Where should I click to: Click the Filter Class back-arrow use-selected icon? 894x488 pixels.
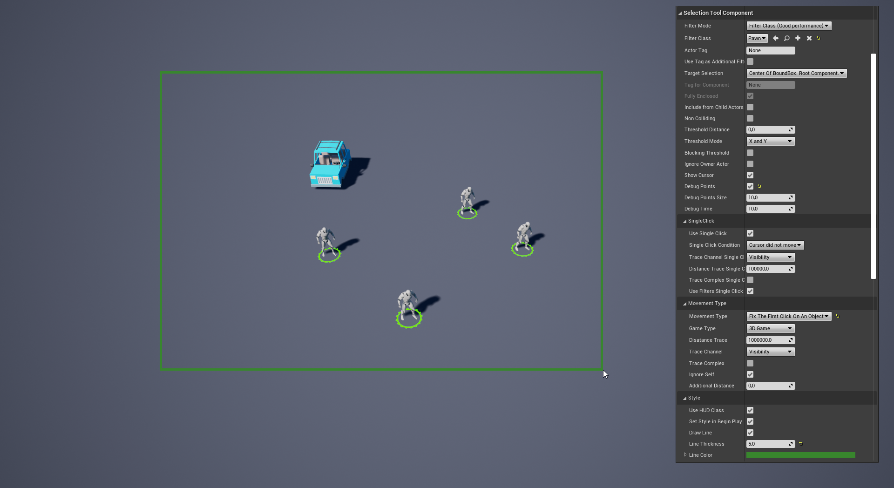click(775, 38)
